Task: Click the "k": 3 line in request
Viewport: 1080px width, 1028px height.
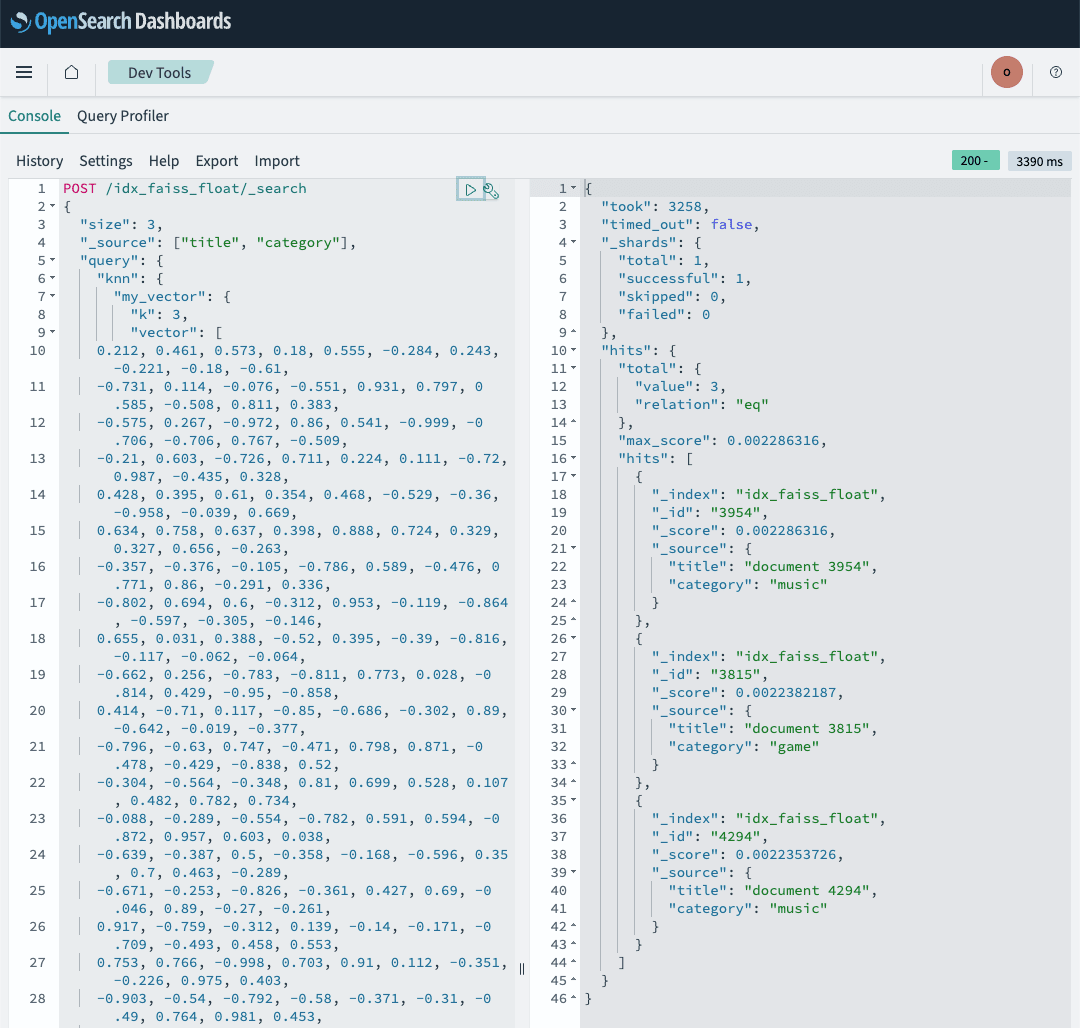Action: coord(159,315)
